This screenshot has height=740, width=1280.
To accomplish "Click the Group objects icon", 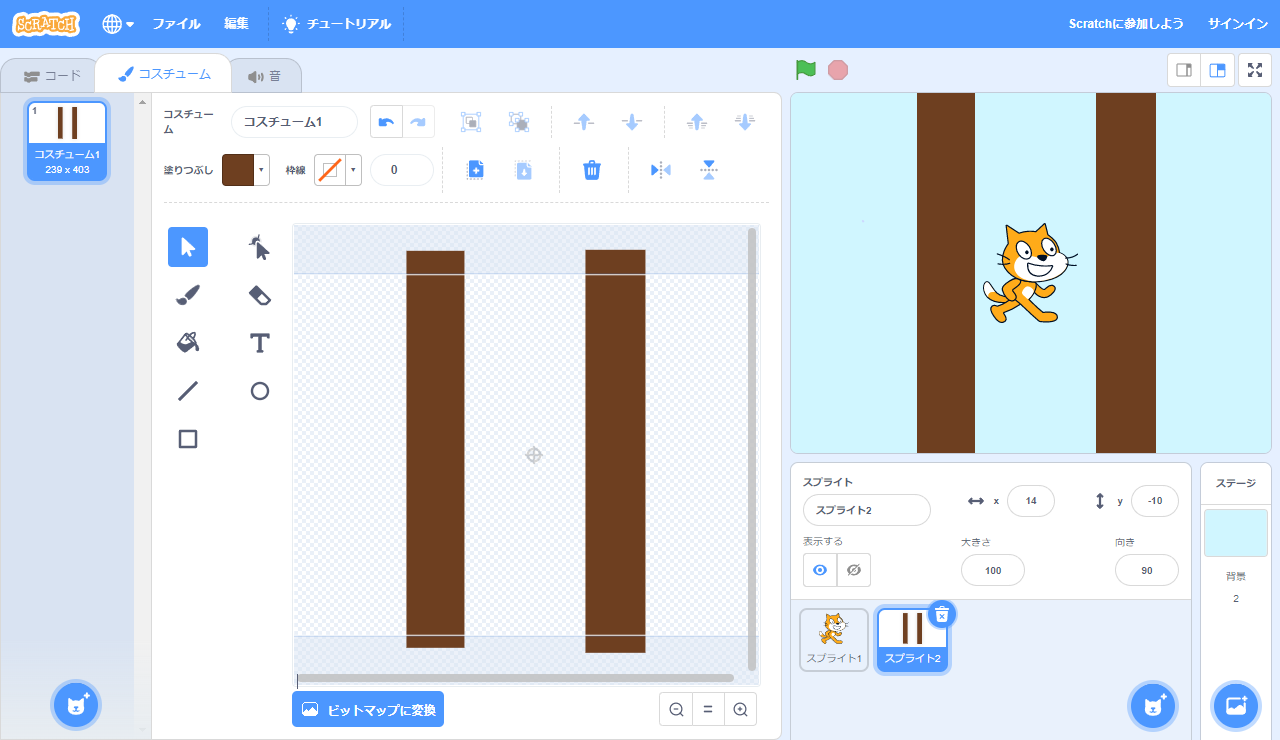I will pyautogui.click(x=471, y=122).
